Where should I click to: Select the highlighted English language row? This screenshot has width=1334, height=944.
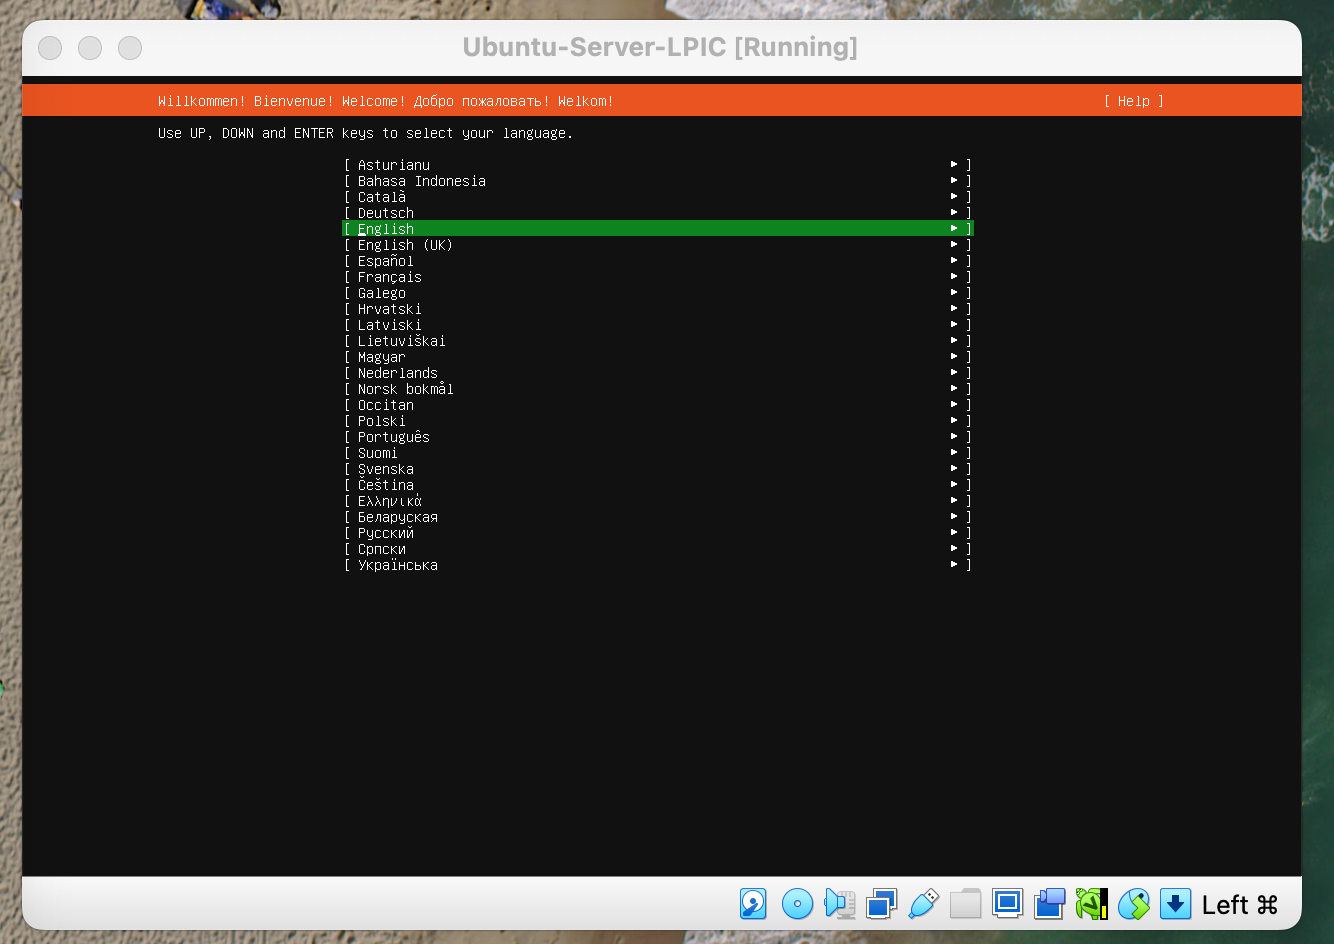(x=657, y=228)
